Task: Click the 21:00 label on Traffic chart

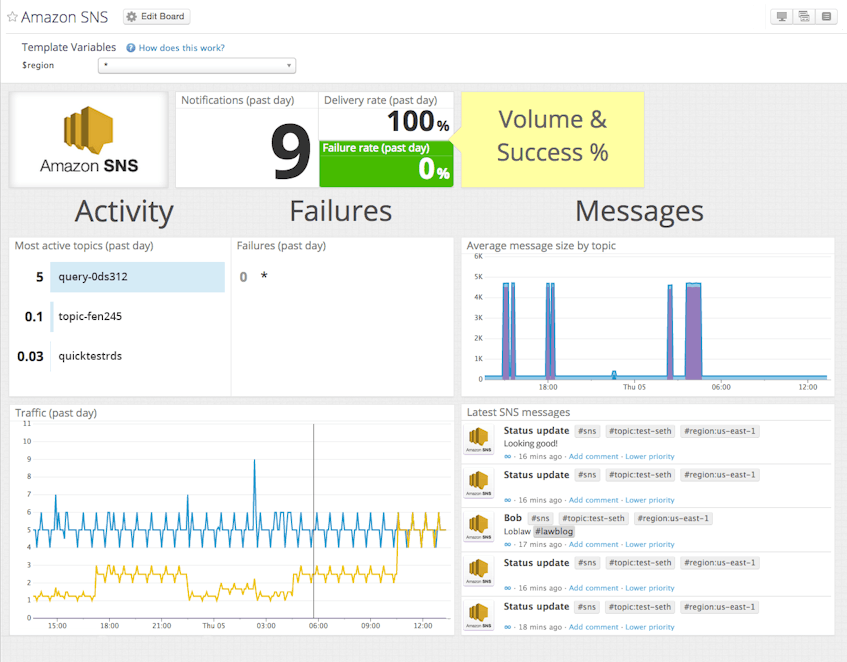Action: (162, 626)
